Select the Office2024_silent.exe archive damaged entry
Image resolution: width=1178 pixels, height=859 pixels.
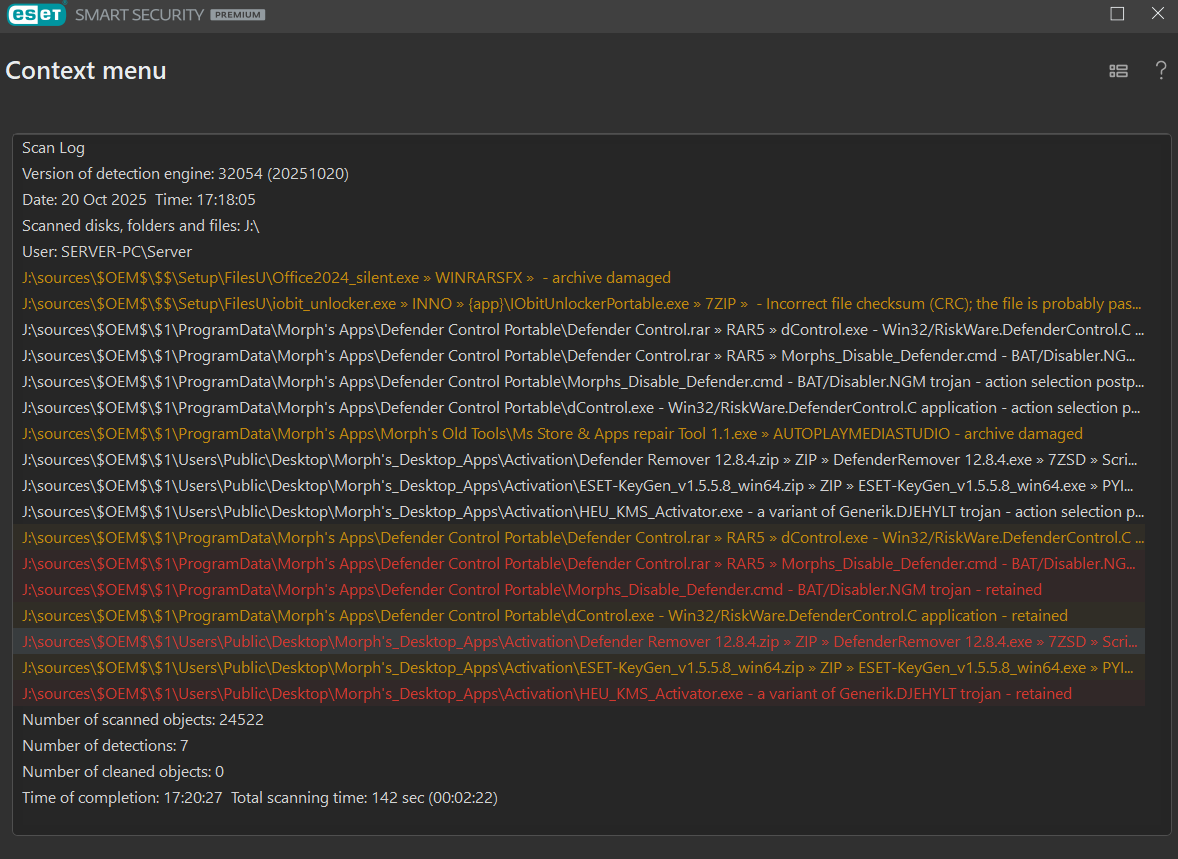[346, 278]
